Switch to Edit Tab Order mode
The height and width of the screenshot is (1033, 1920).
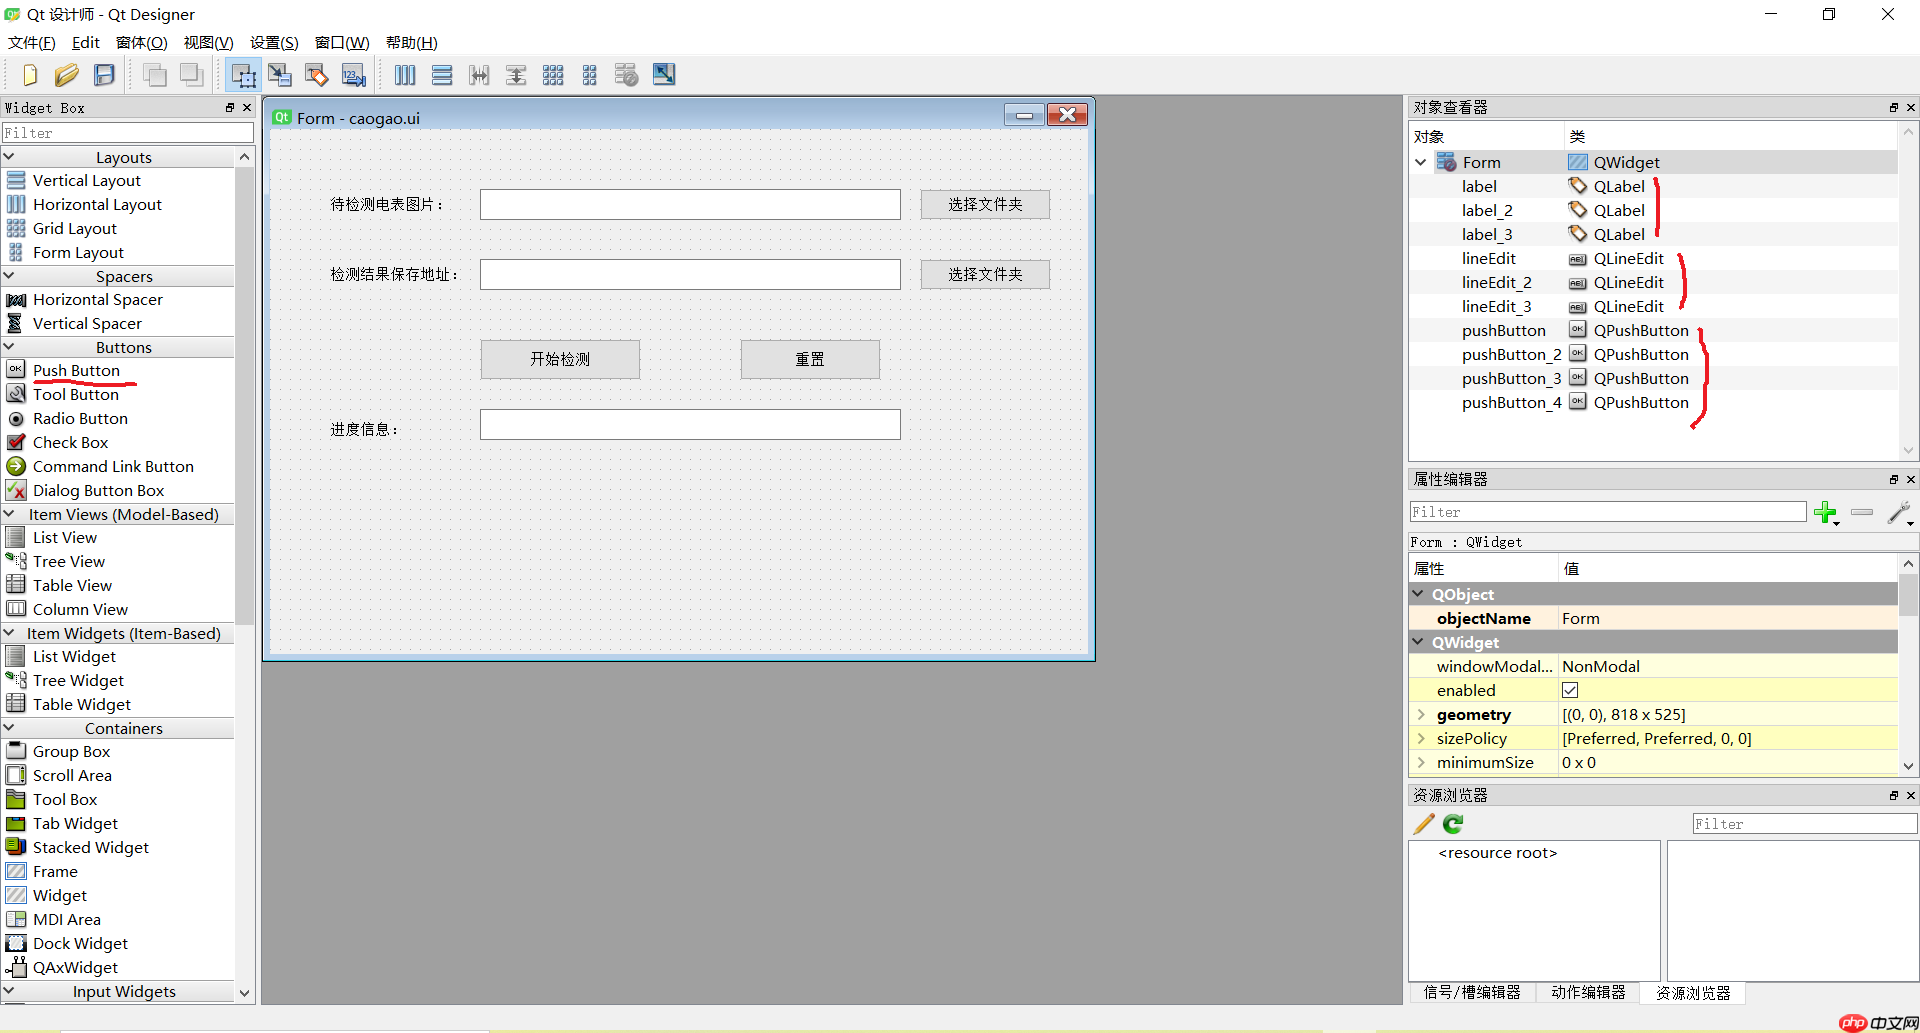353,74
